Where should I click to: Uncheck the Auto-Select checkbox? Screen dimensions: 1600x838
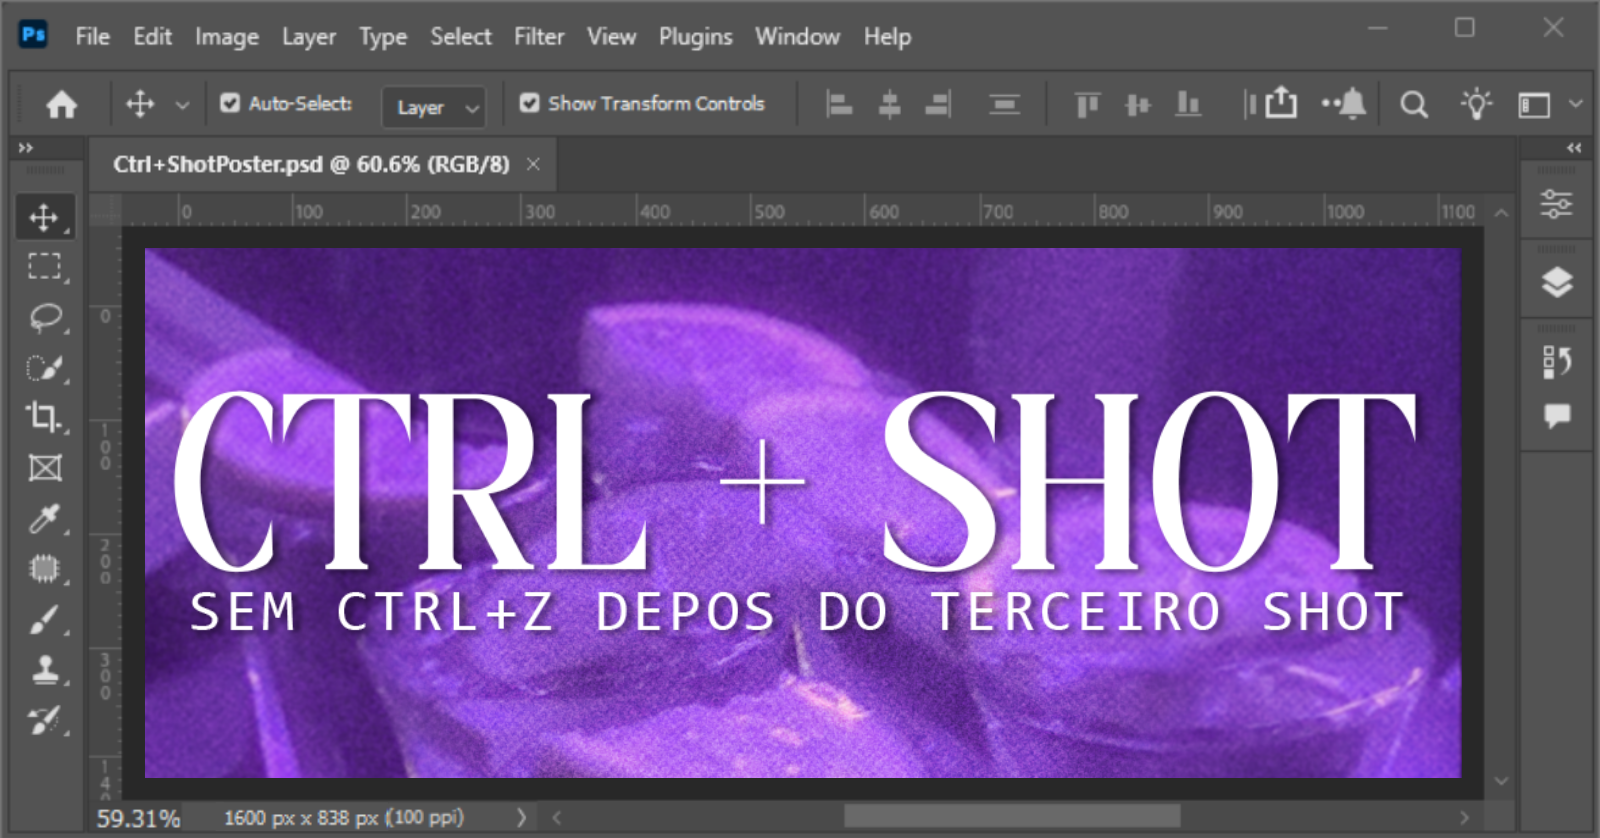coord(230,103)
